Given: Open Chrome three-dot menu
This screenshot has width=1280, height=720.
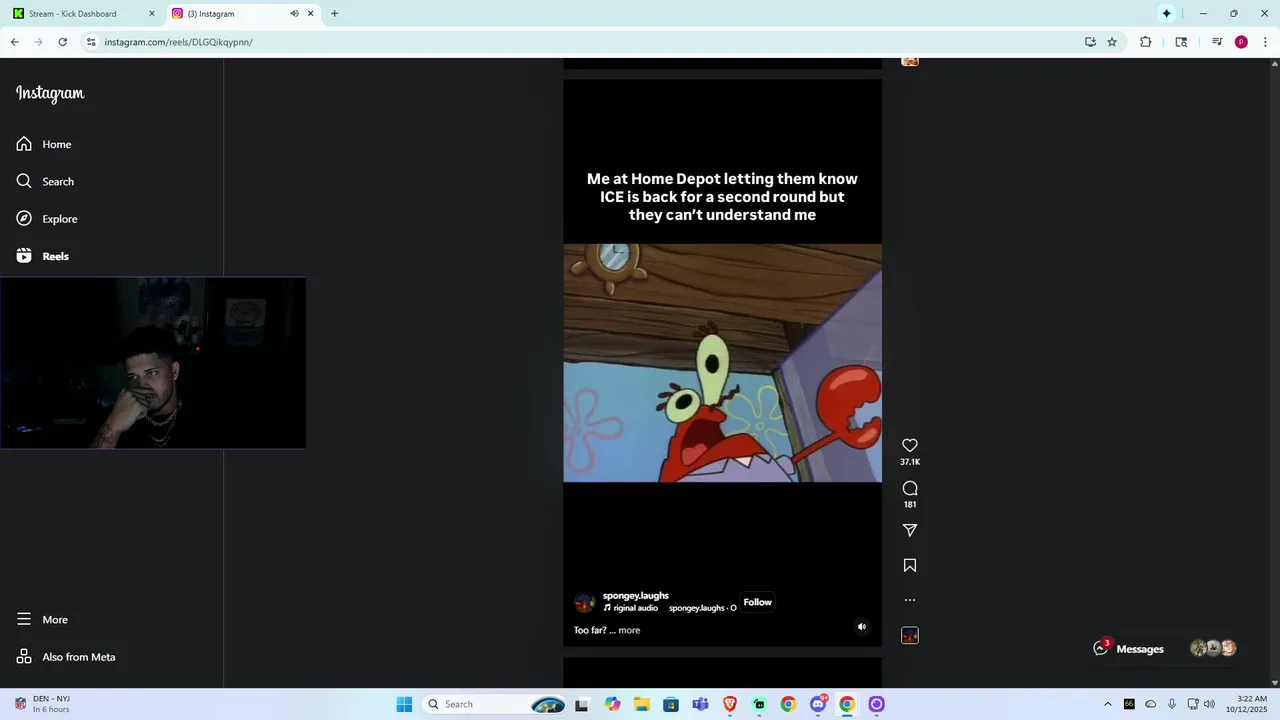Looking at the screenshot, I should [1265, 42].
